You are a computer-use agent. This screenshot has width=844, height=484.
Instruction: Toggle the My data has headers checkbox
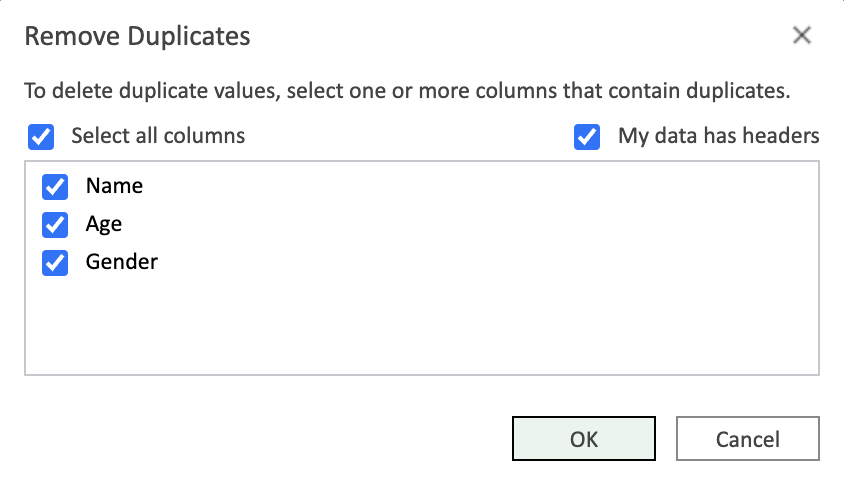pos(587,136)
